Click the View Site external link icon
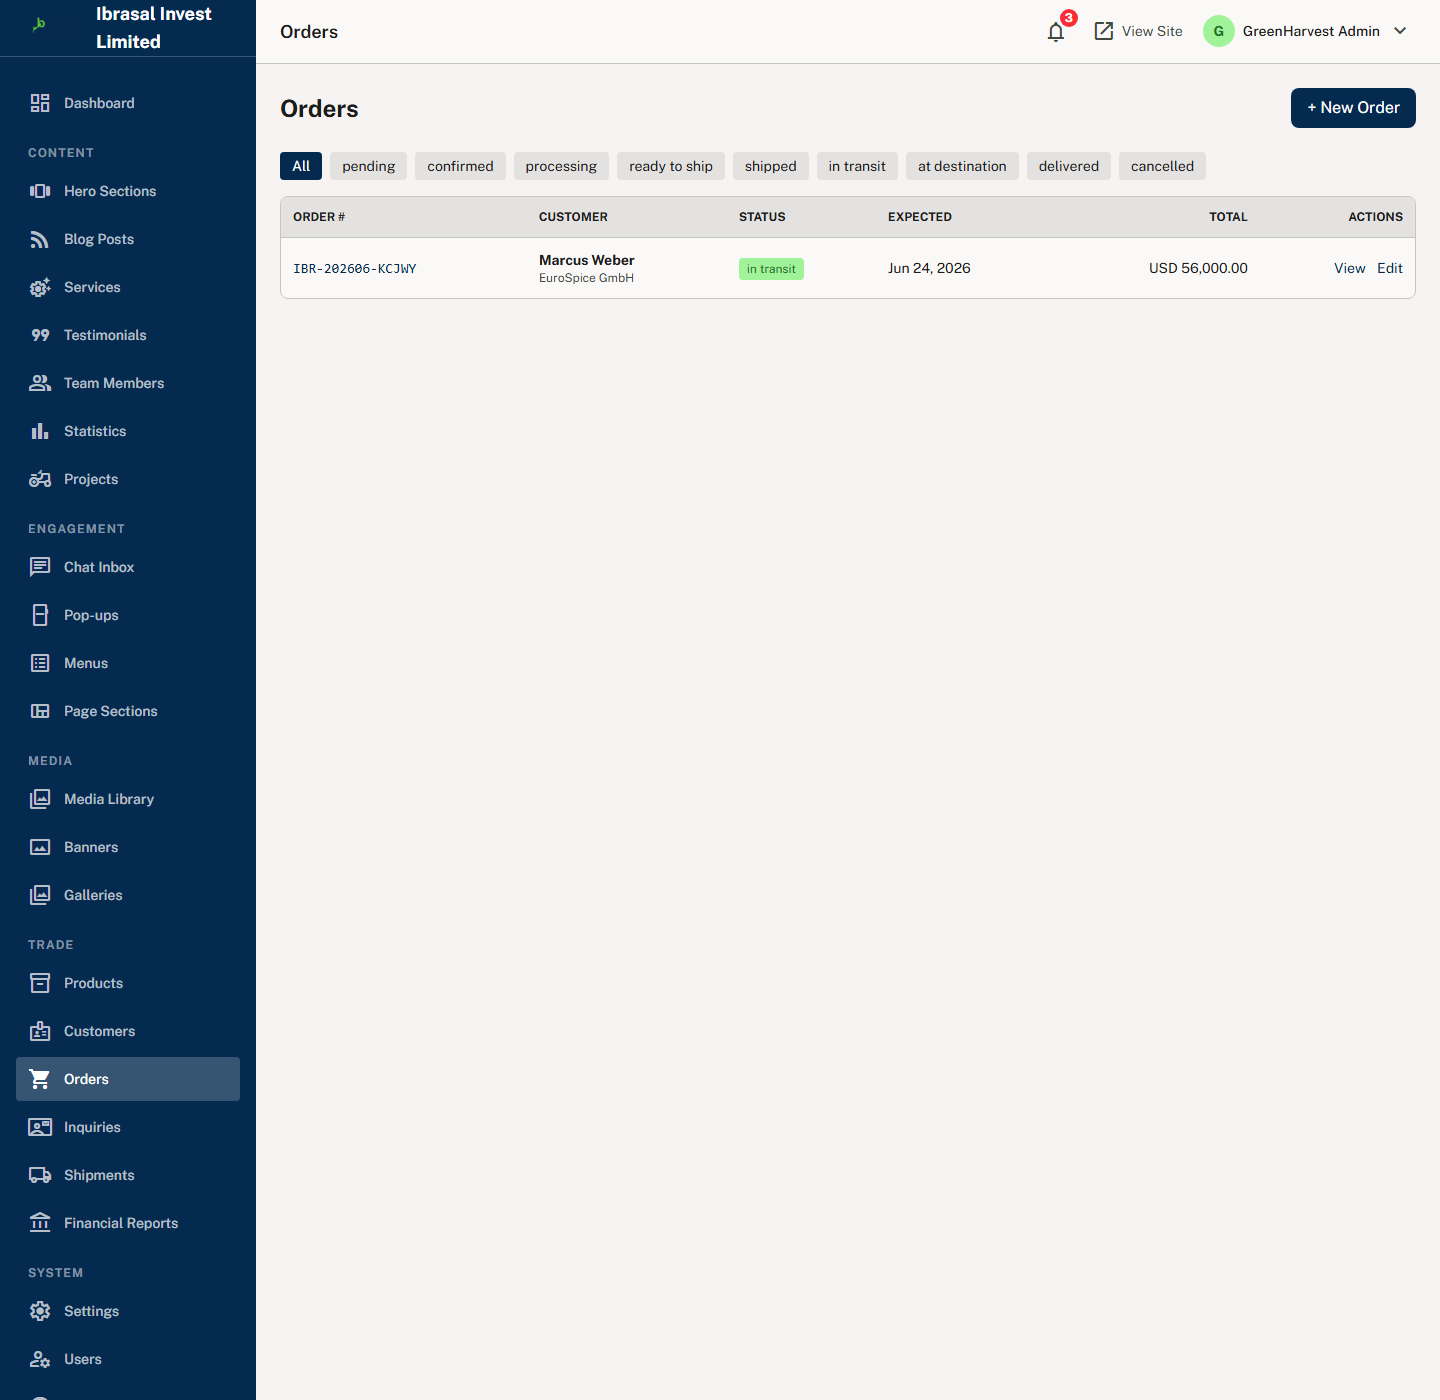This screenshot has width=1440, height=1400. (1104, 31)
